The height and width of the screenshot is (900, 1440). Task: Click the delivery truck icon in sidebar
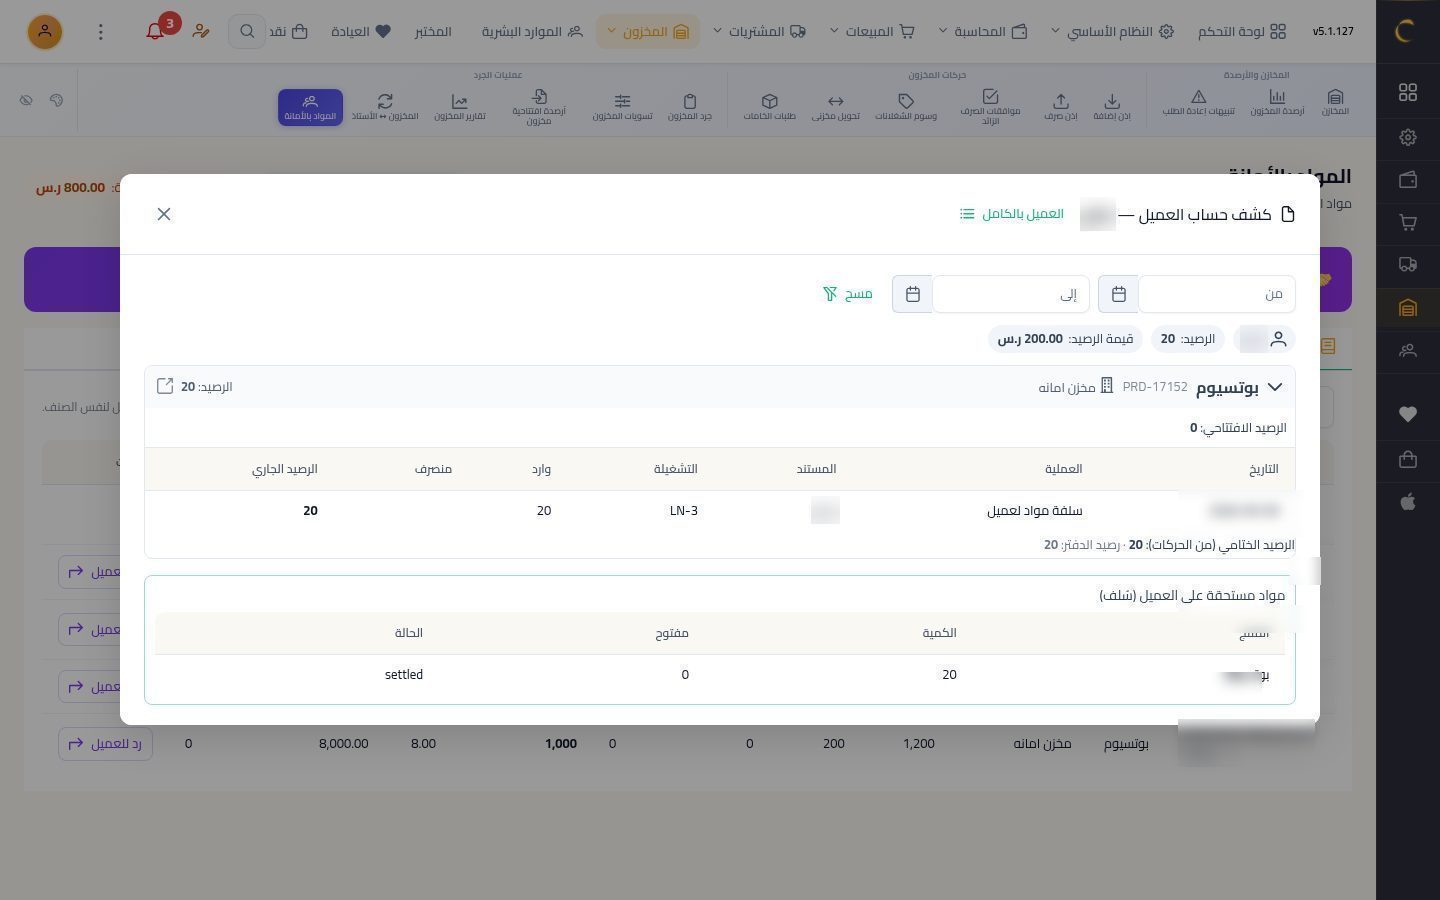tap(1408, 265)
